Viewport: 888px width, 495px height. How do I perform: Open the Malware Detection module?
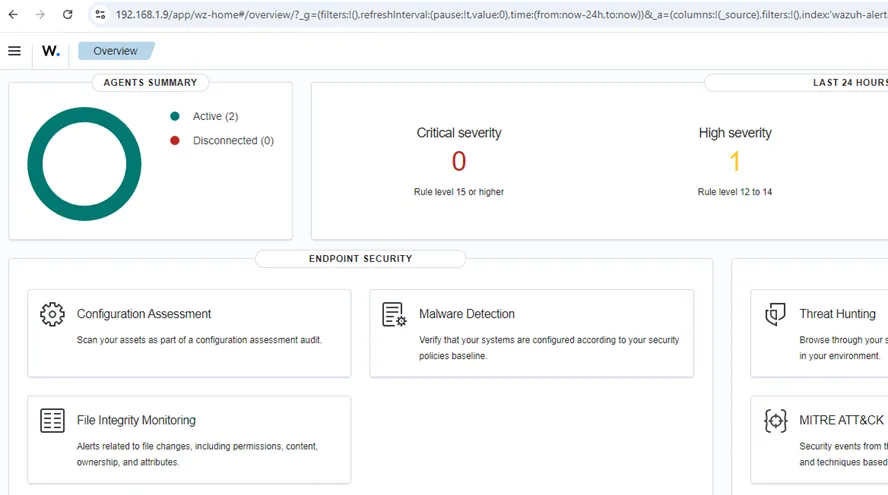click(531, 333)
